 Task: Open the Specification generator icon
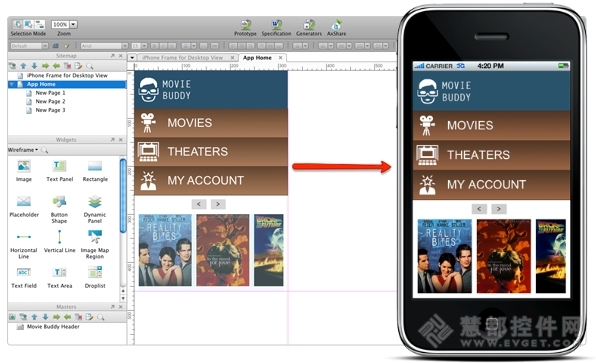276,25
